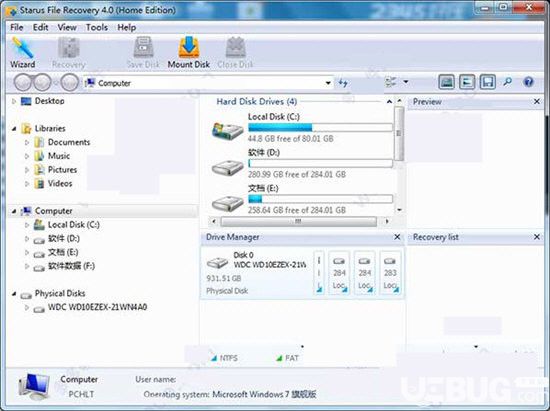Select Desktop in the folder tree
This screenshot has width=550, height=411.
49,101
